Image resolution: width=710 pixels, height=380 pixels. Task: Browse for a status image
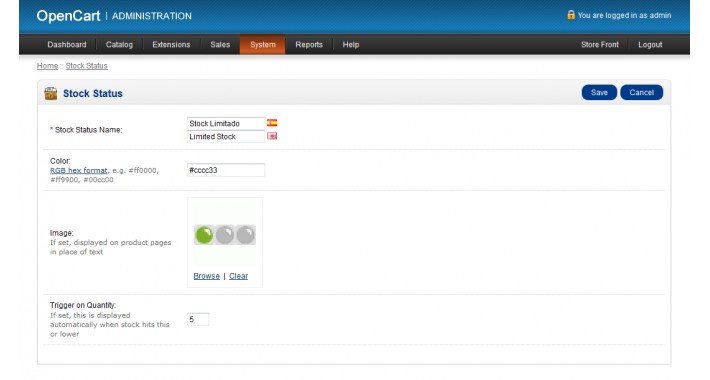click(206, 276)
